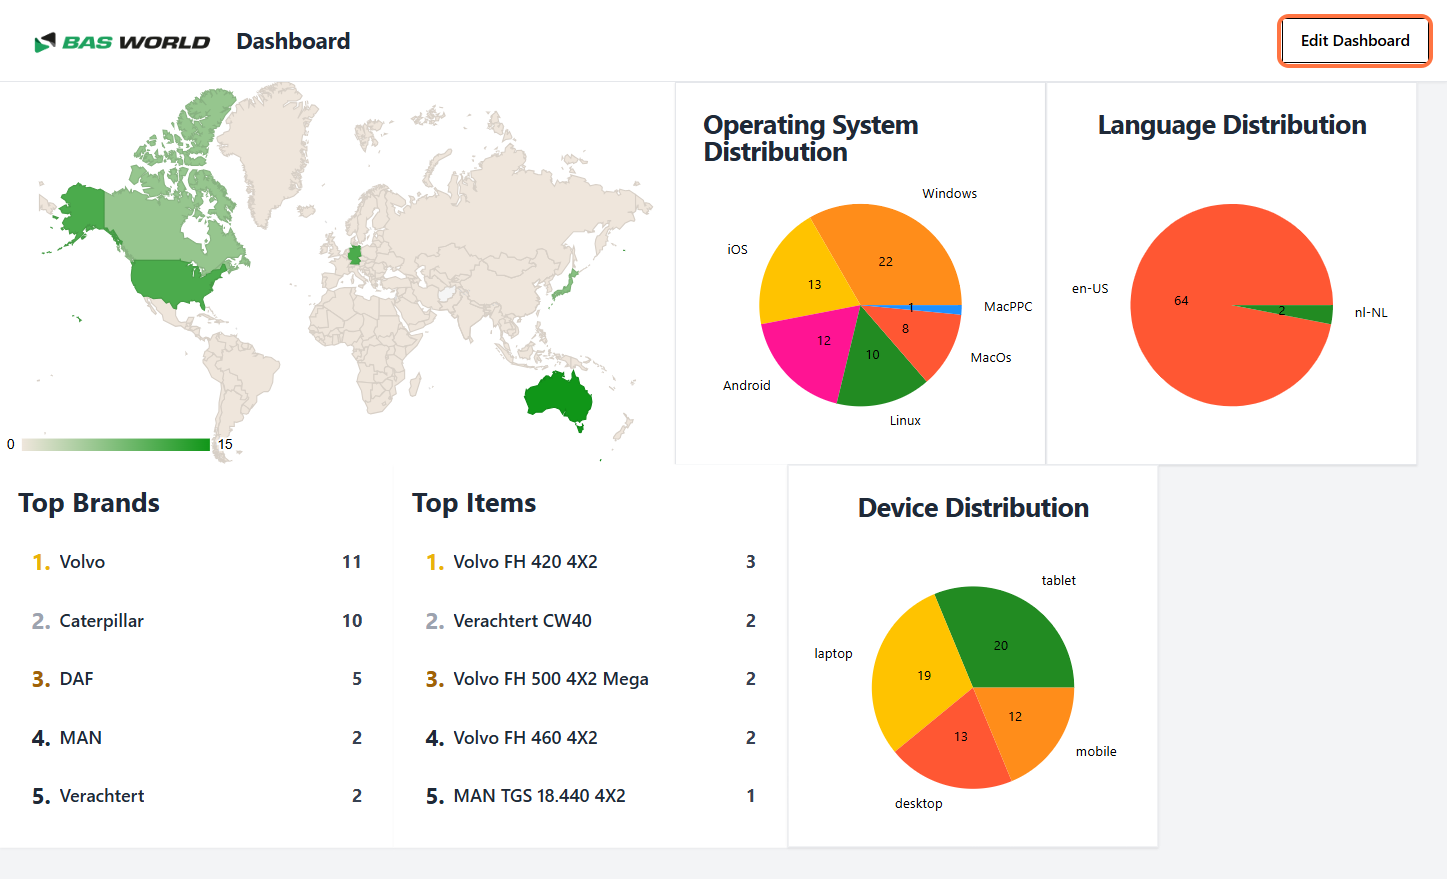
Task: Click the laptop label on device chart
Action: click(x=833, y=654)
